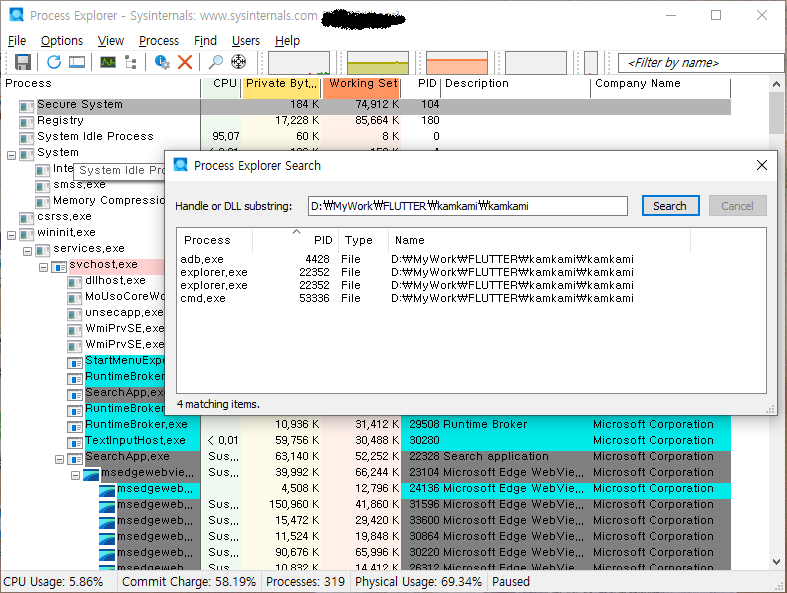Click the Physical Usage status entry

point(419,582)
